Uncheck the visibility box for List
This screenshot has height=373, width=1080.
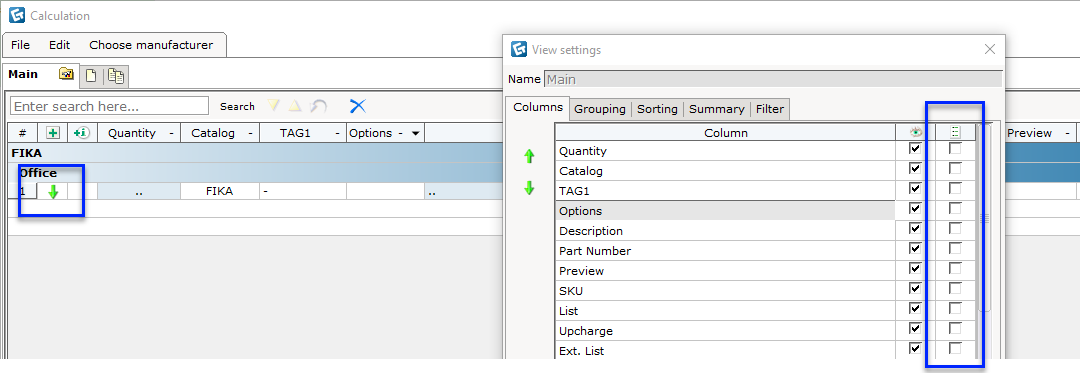click(915, 308)
